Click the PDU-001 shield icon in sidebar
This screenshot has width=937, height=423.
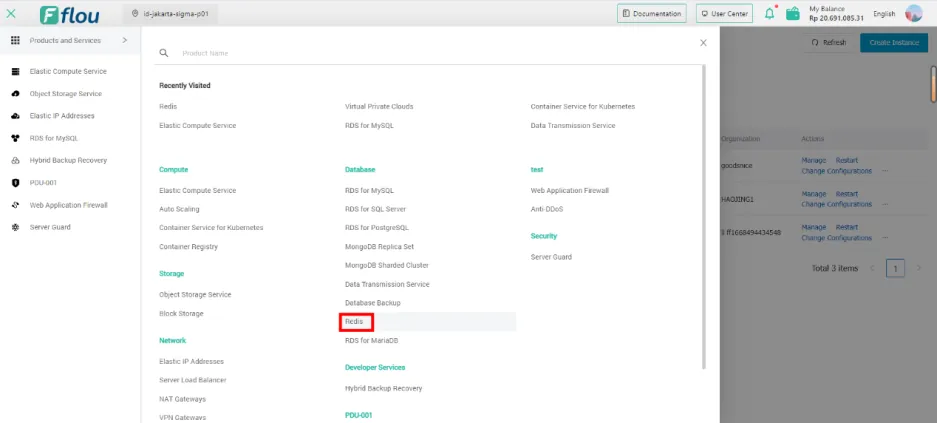(16, 183)
